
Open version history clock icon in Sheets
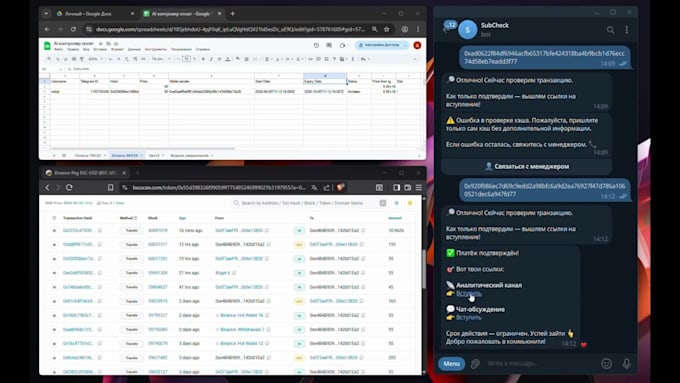tap(316, 45)
